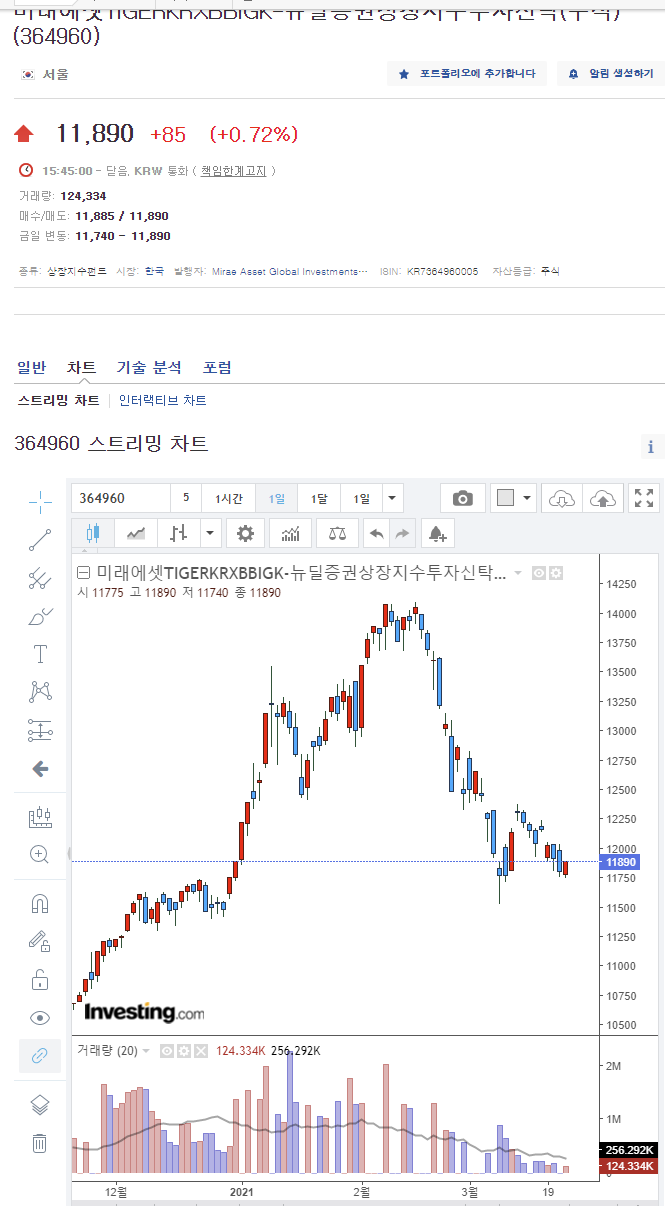Create an alert with the bell-plus icon
Screen dimensions: 665x1206
pos(438,534)
